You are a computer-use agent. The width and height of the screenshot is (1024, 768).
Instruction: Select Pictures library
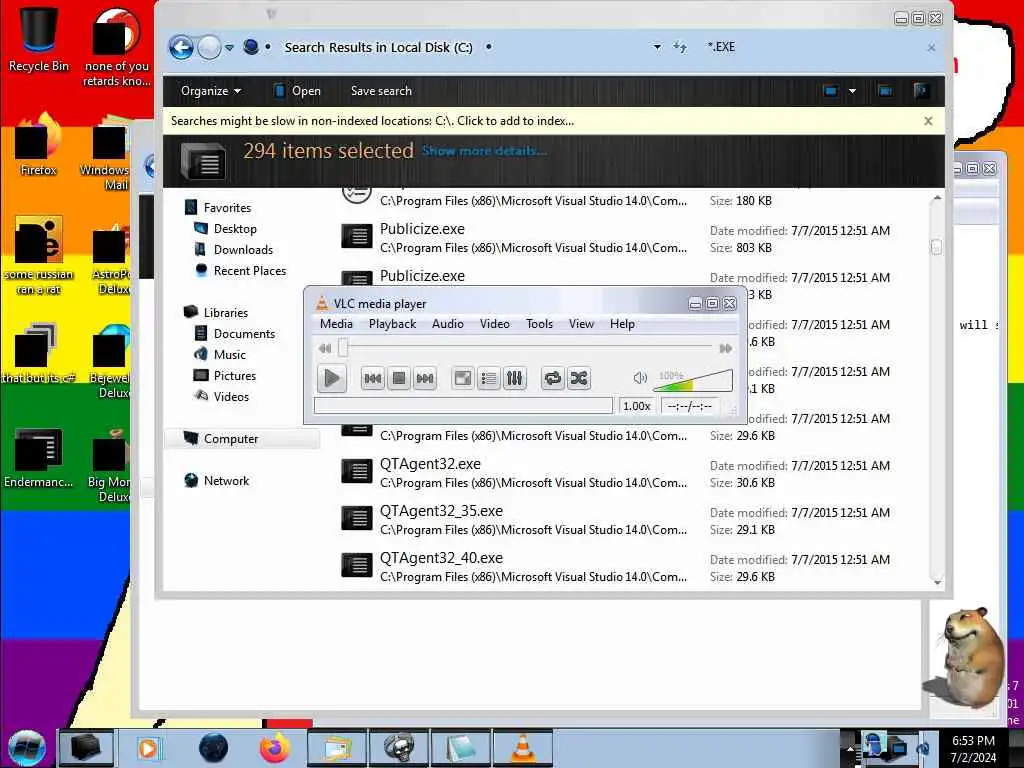tap(234, 376)
